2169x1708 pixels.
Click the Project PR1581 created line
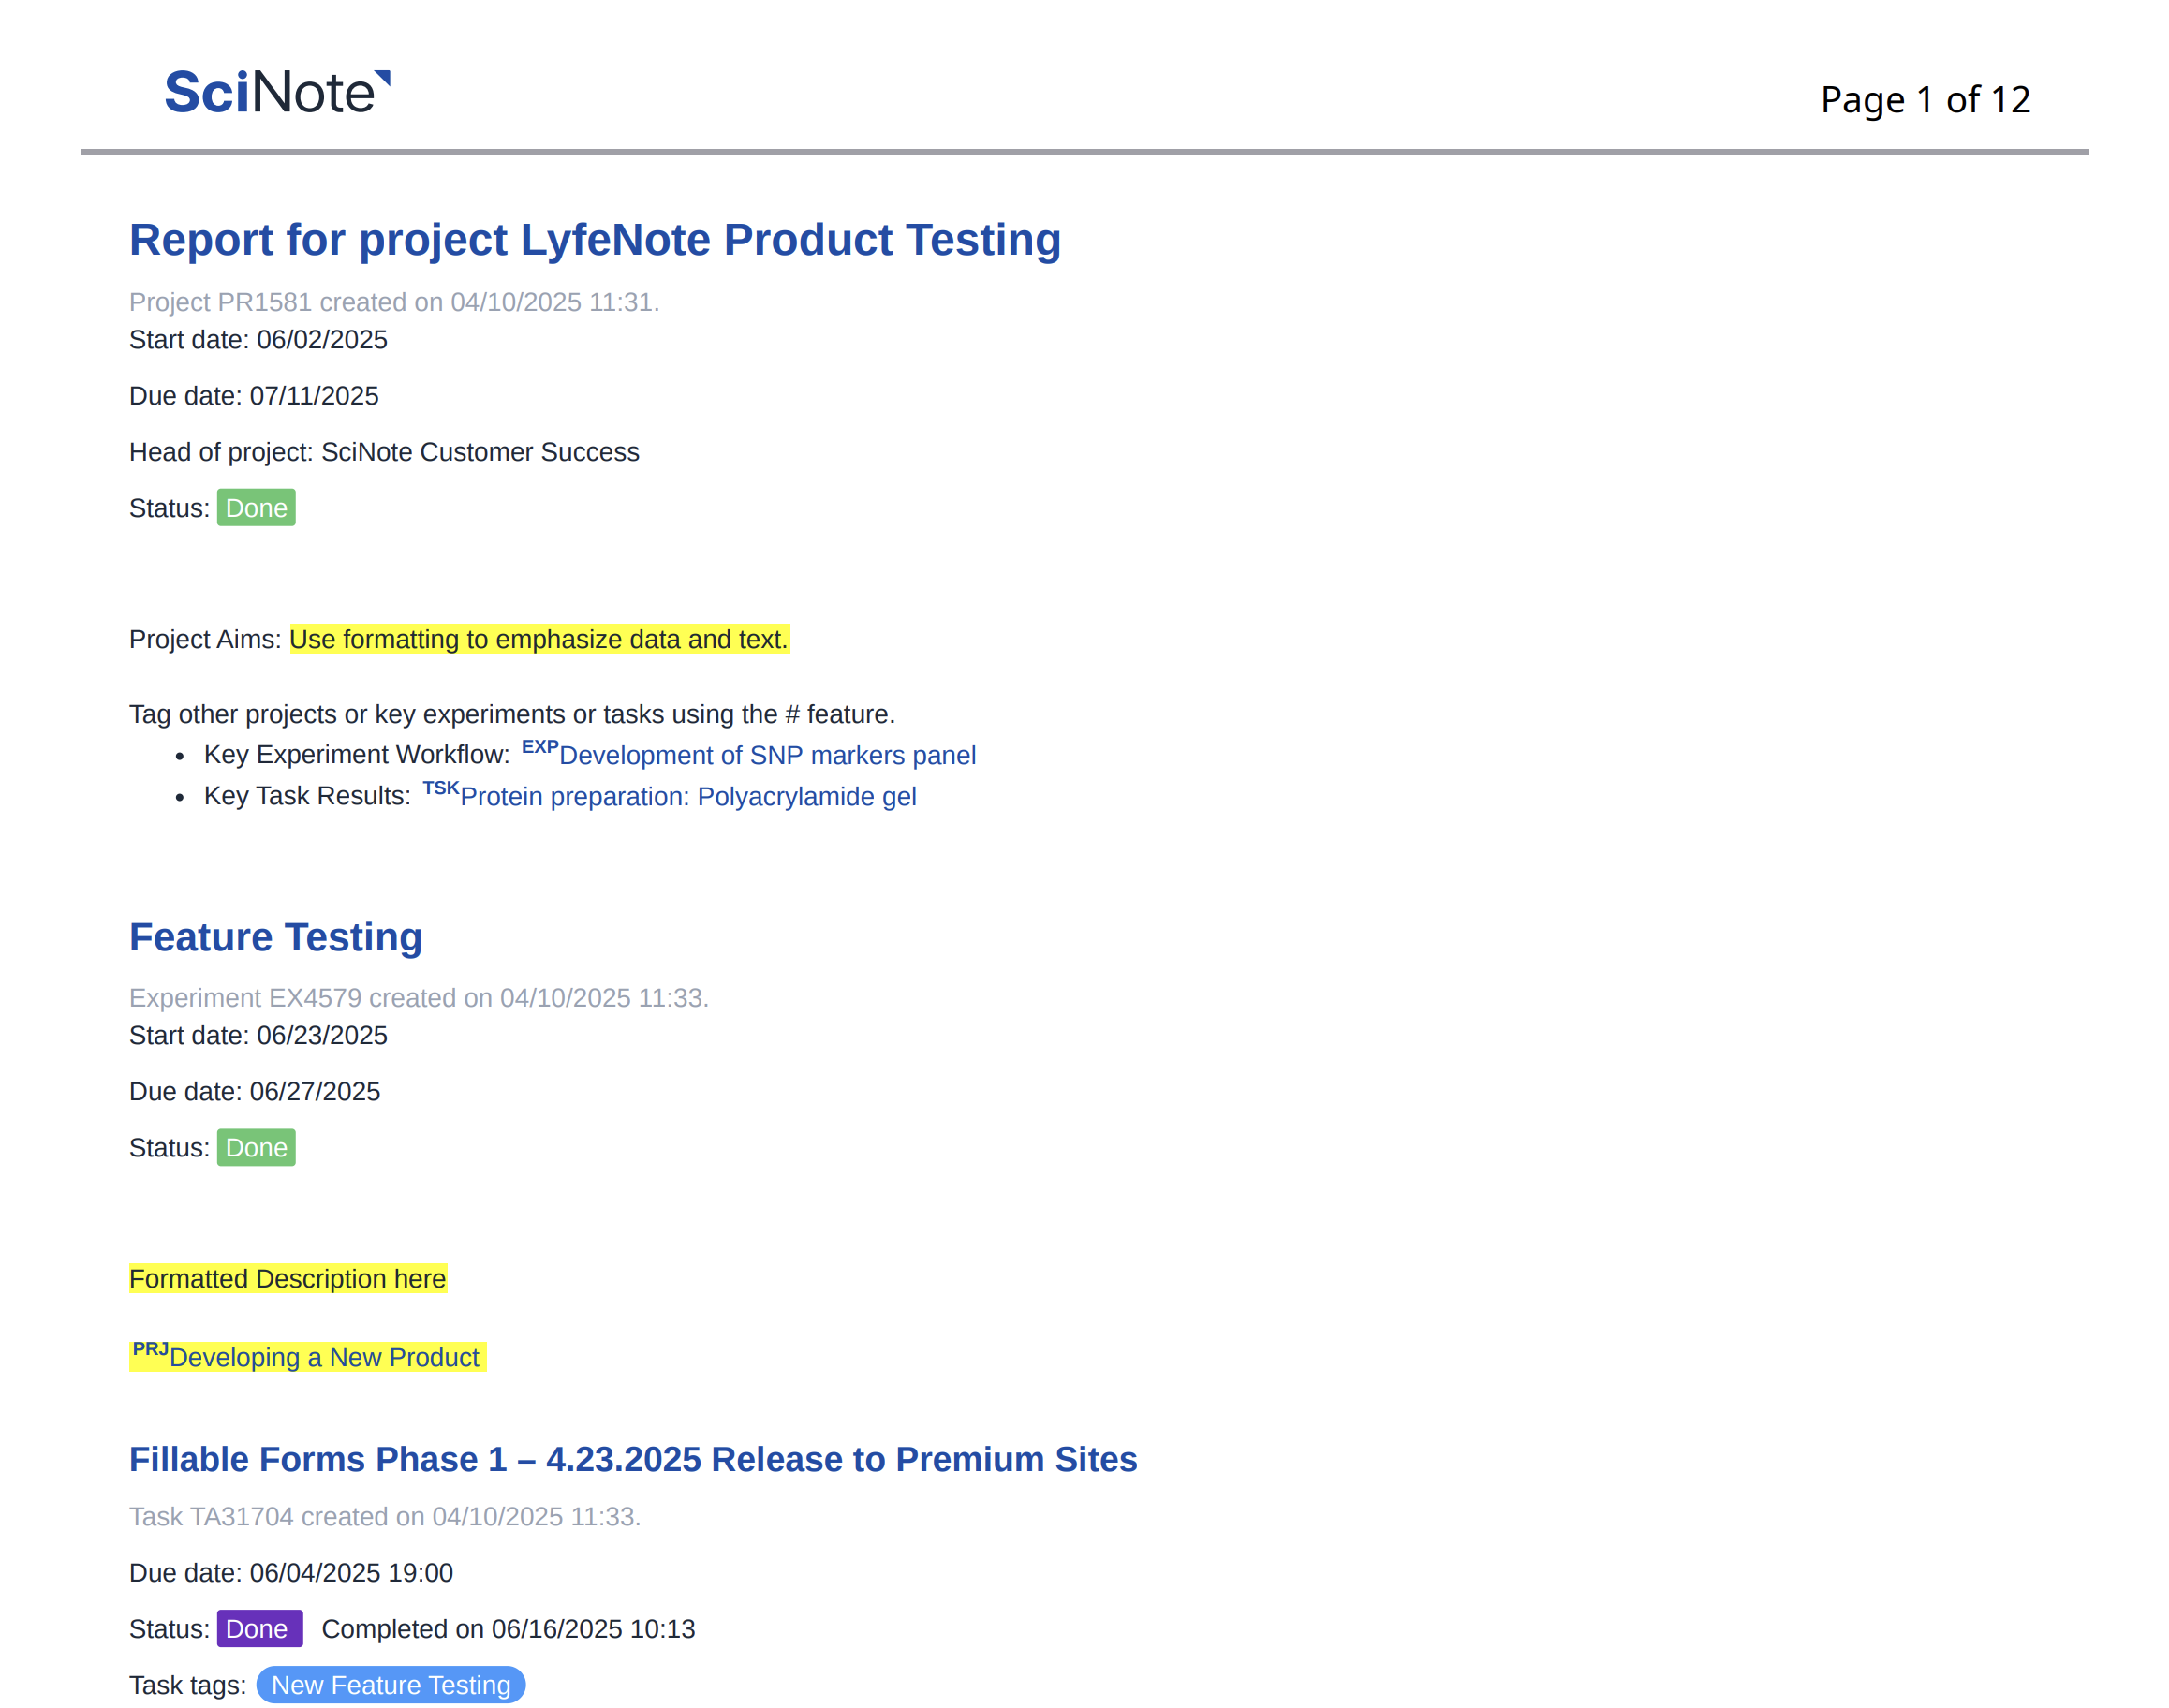click(393, 302)
